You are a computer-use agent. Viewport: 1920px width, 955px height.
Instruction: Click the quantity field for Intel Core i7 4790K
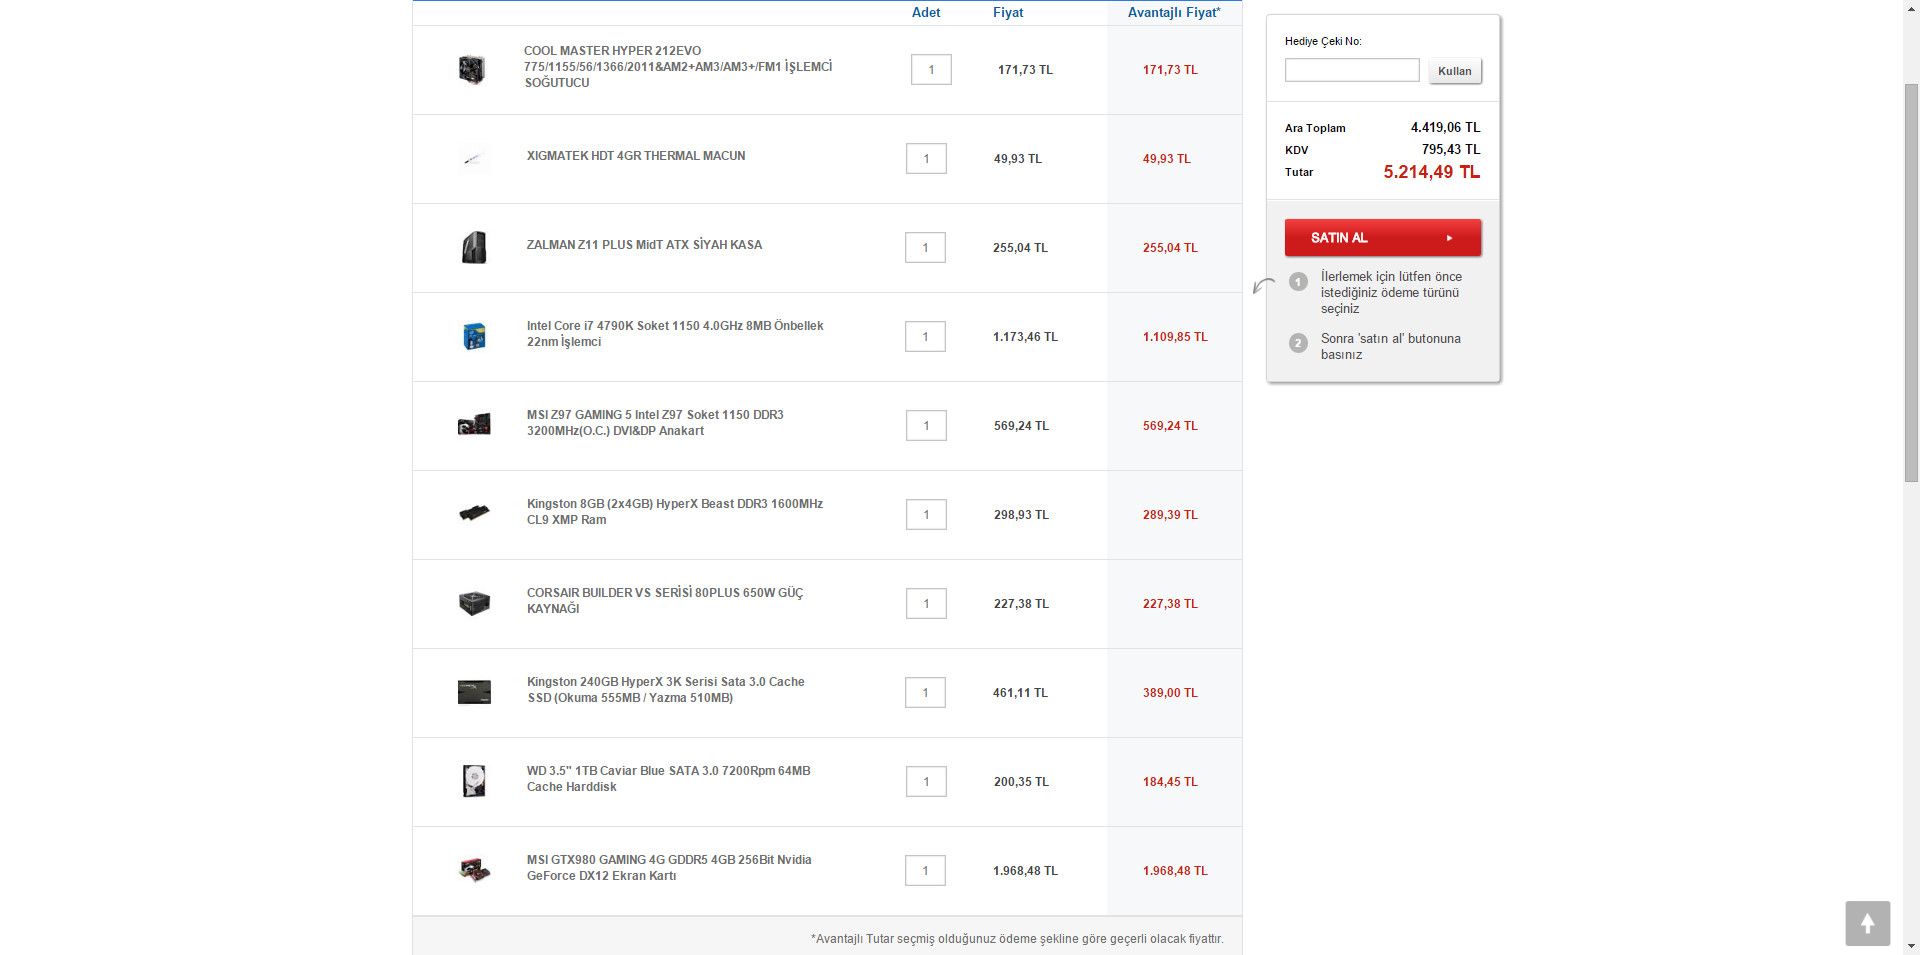[x=925, y=336]
